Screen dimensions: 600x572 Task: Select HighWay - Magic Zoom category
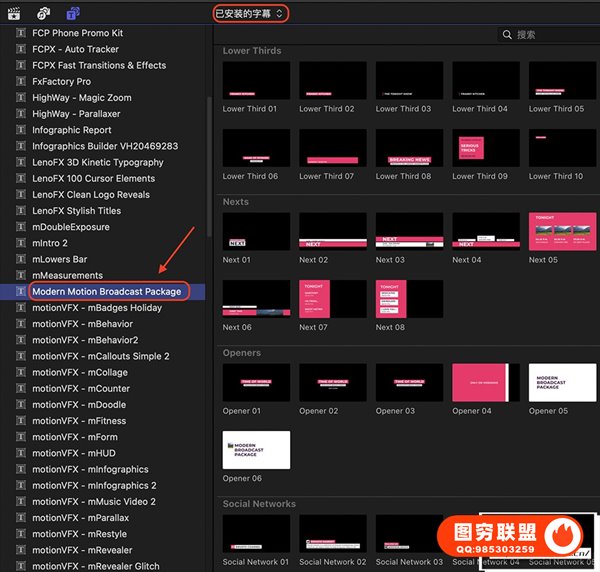click(x=81, y=97)
